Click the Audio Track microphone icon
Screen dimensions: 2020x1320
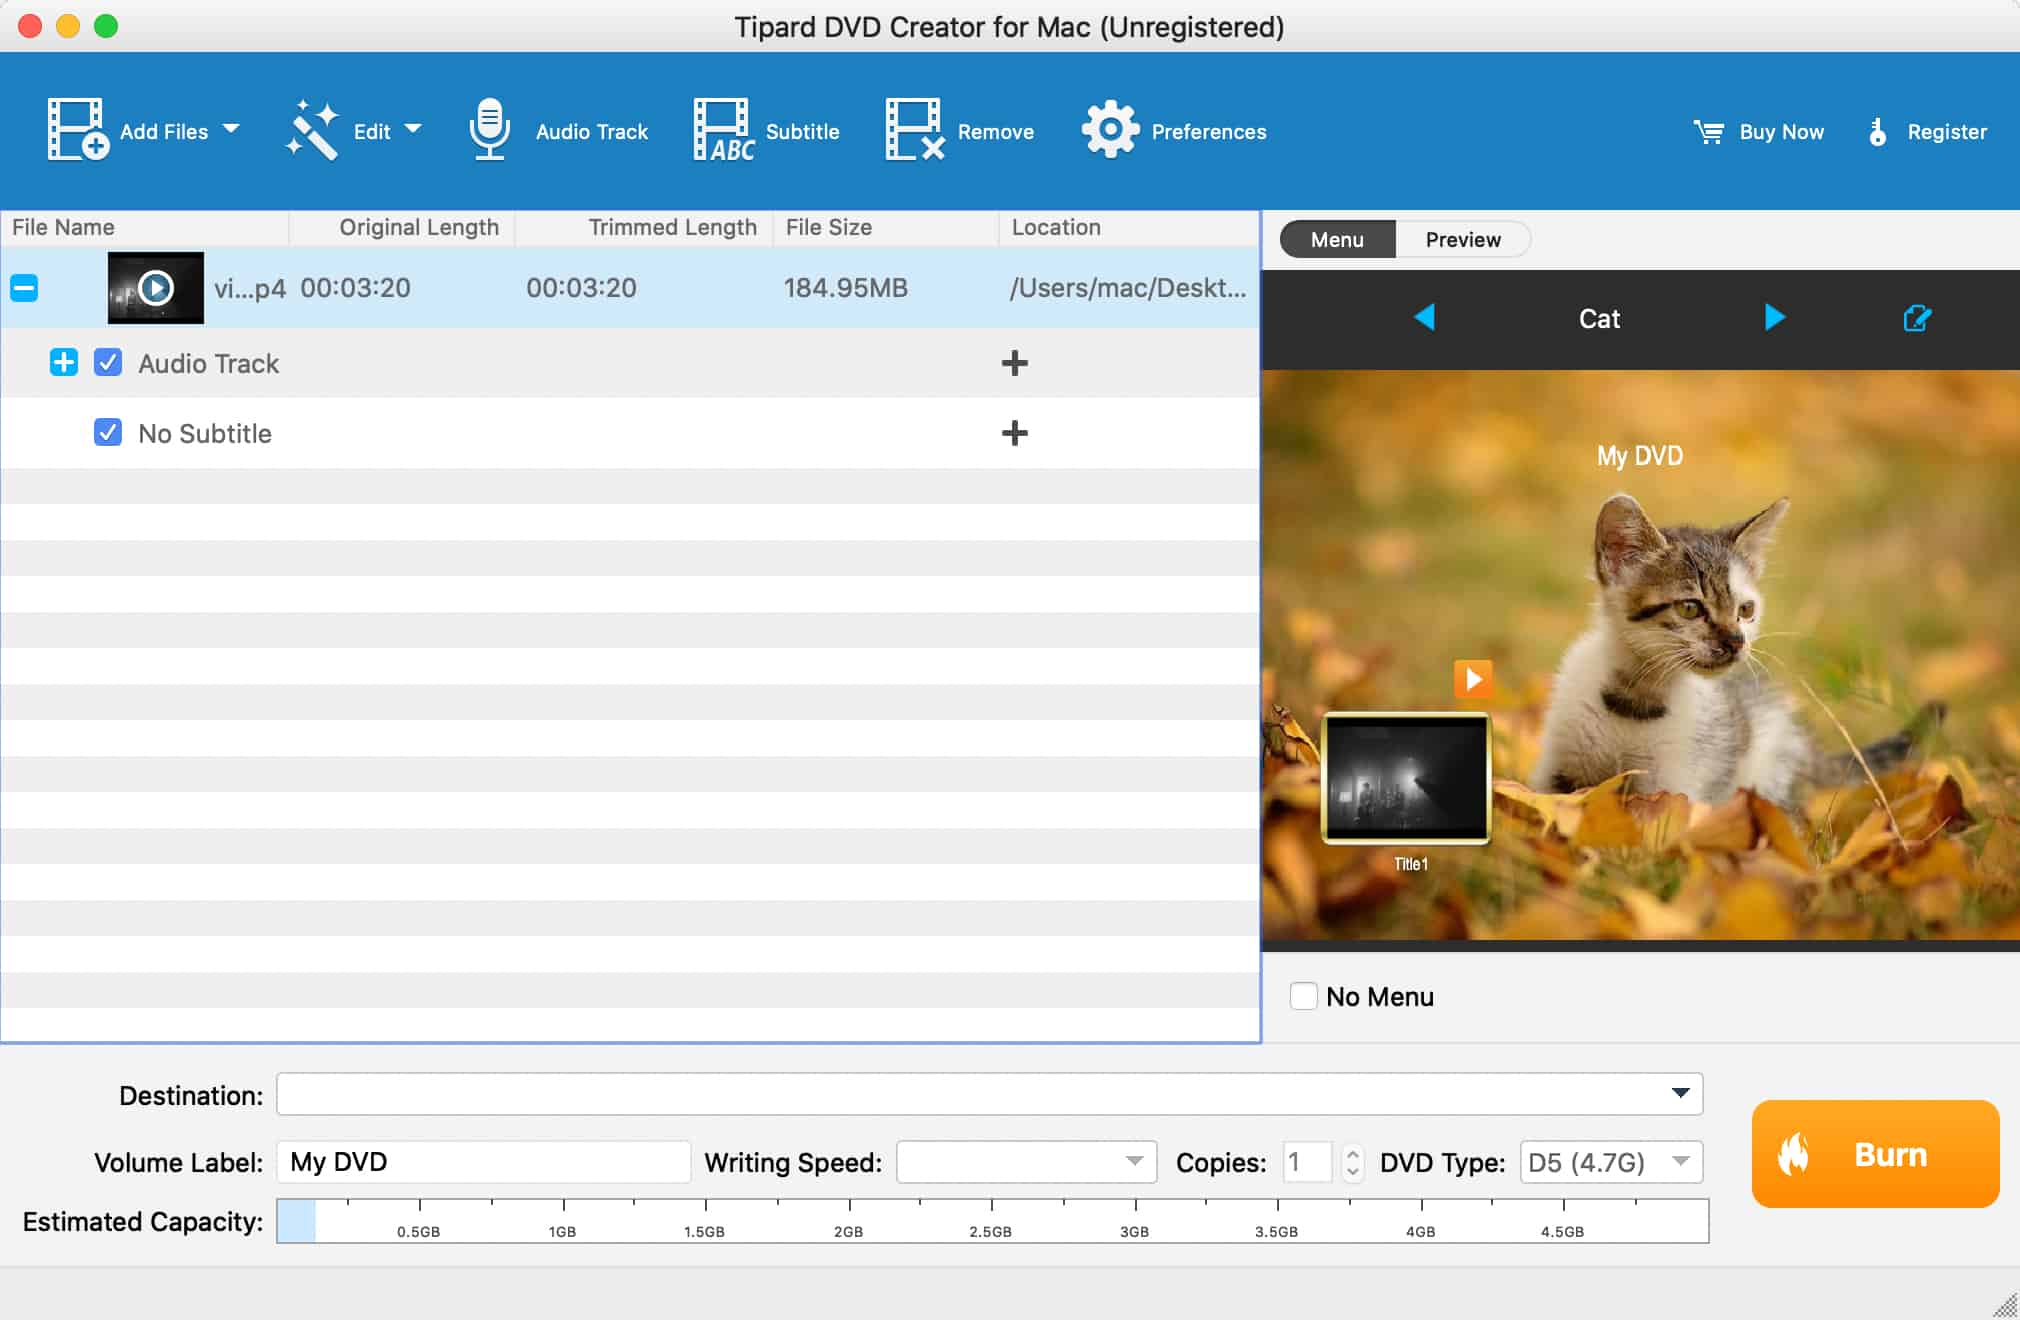pos(490,130)
